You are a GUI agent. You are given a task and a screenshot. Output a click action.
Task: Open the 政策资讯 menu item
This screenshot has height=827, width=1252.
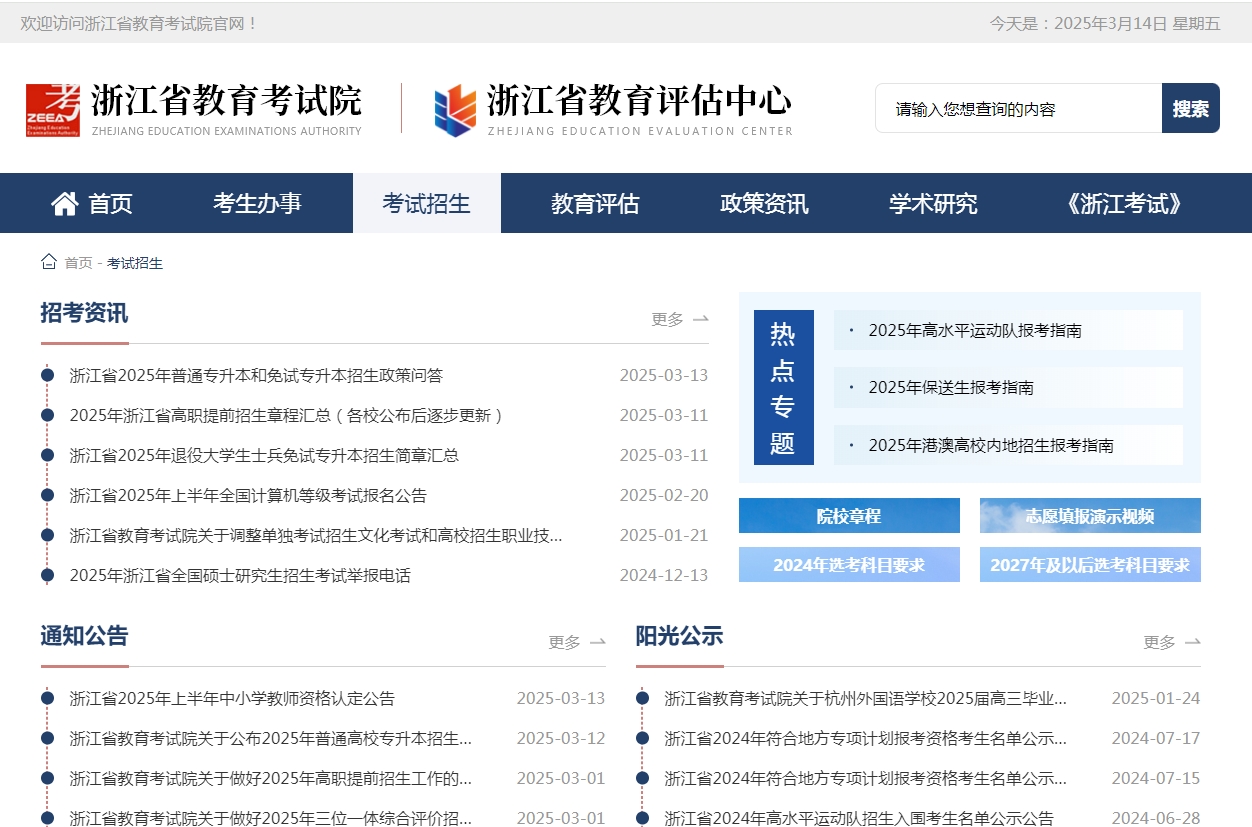[x=763, y=203]
